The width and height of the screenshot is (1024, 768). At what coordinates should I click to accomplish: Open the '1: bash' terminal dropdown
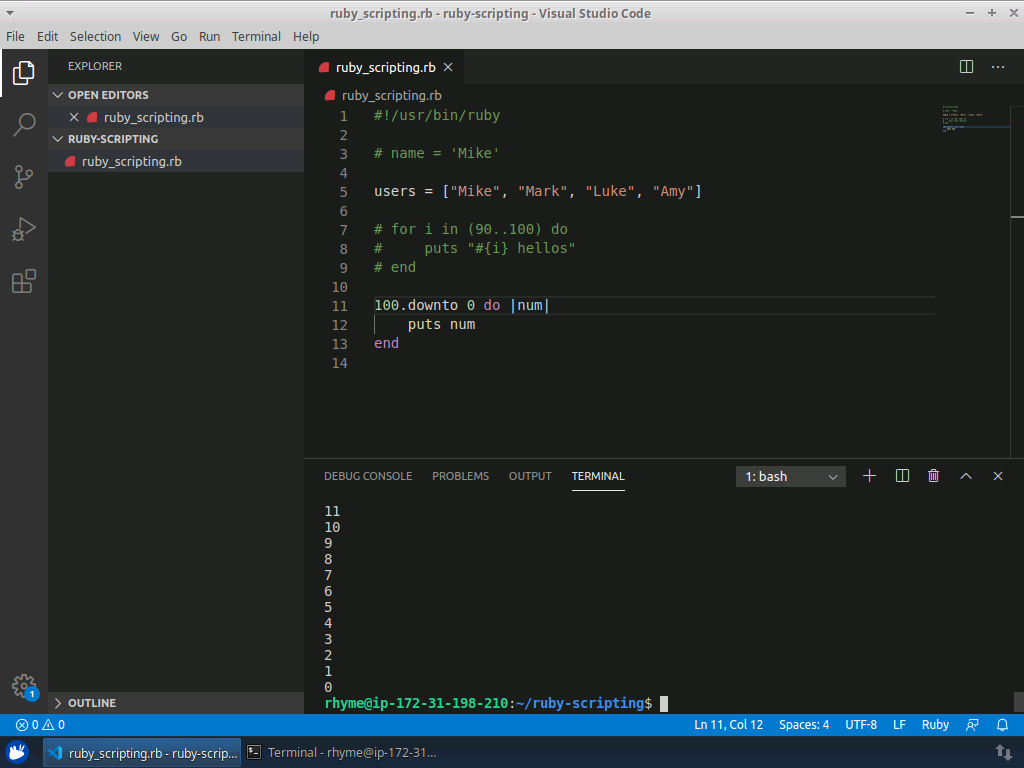(x=791, y=477)
